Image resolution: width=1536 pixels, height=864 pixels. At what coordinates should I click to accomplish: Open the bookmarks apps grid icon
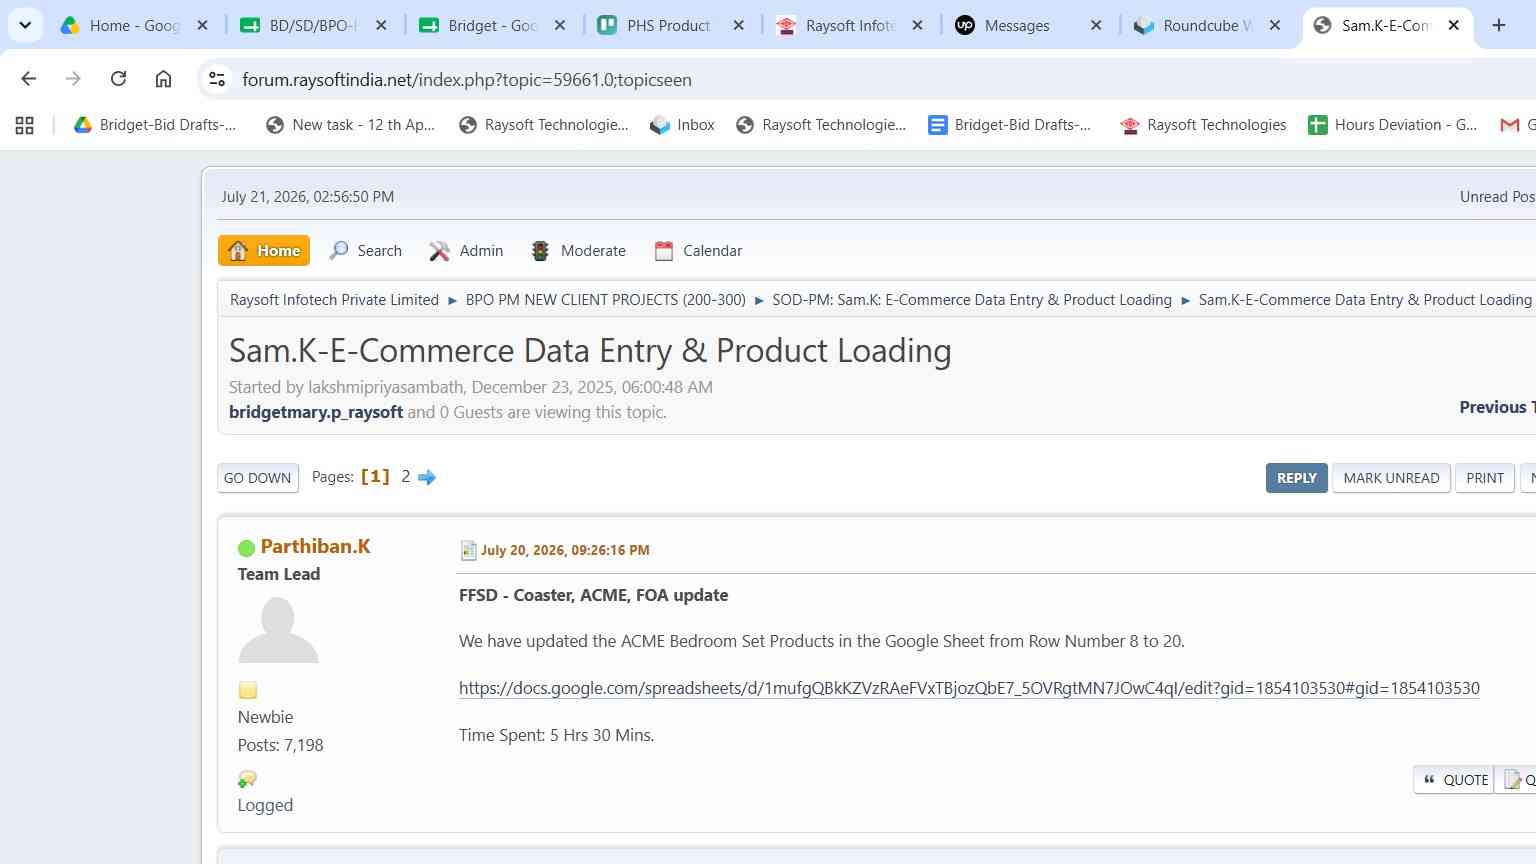click(x=24, y=125)
